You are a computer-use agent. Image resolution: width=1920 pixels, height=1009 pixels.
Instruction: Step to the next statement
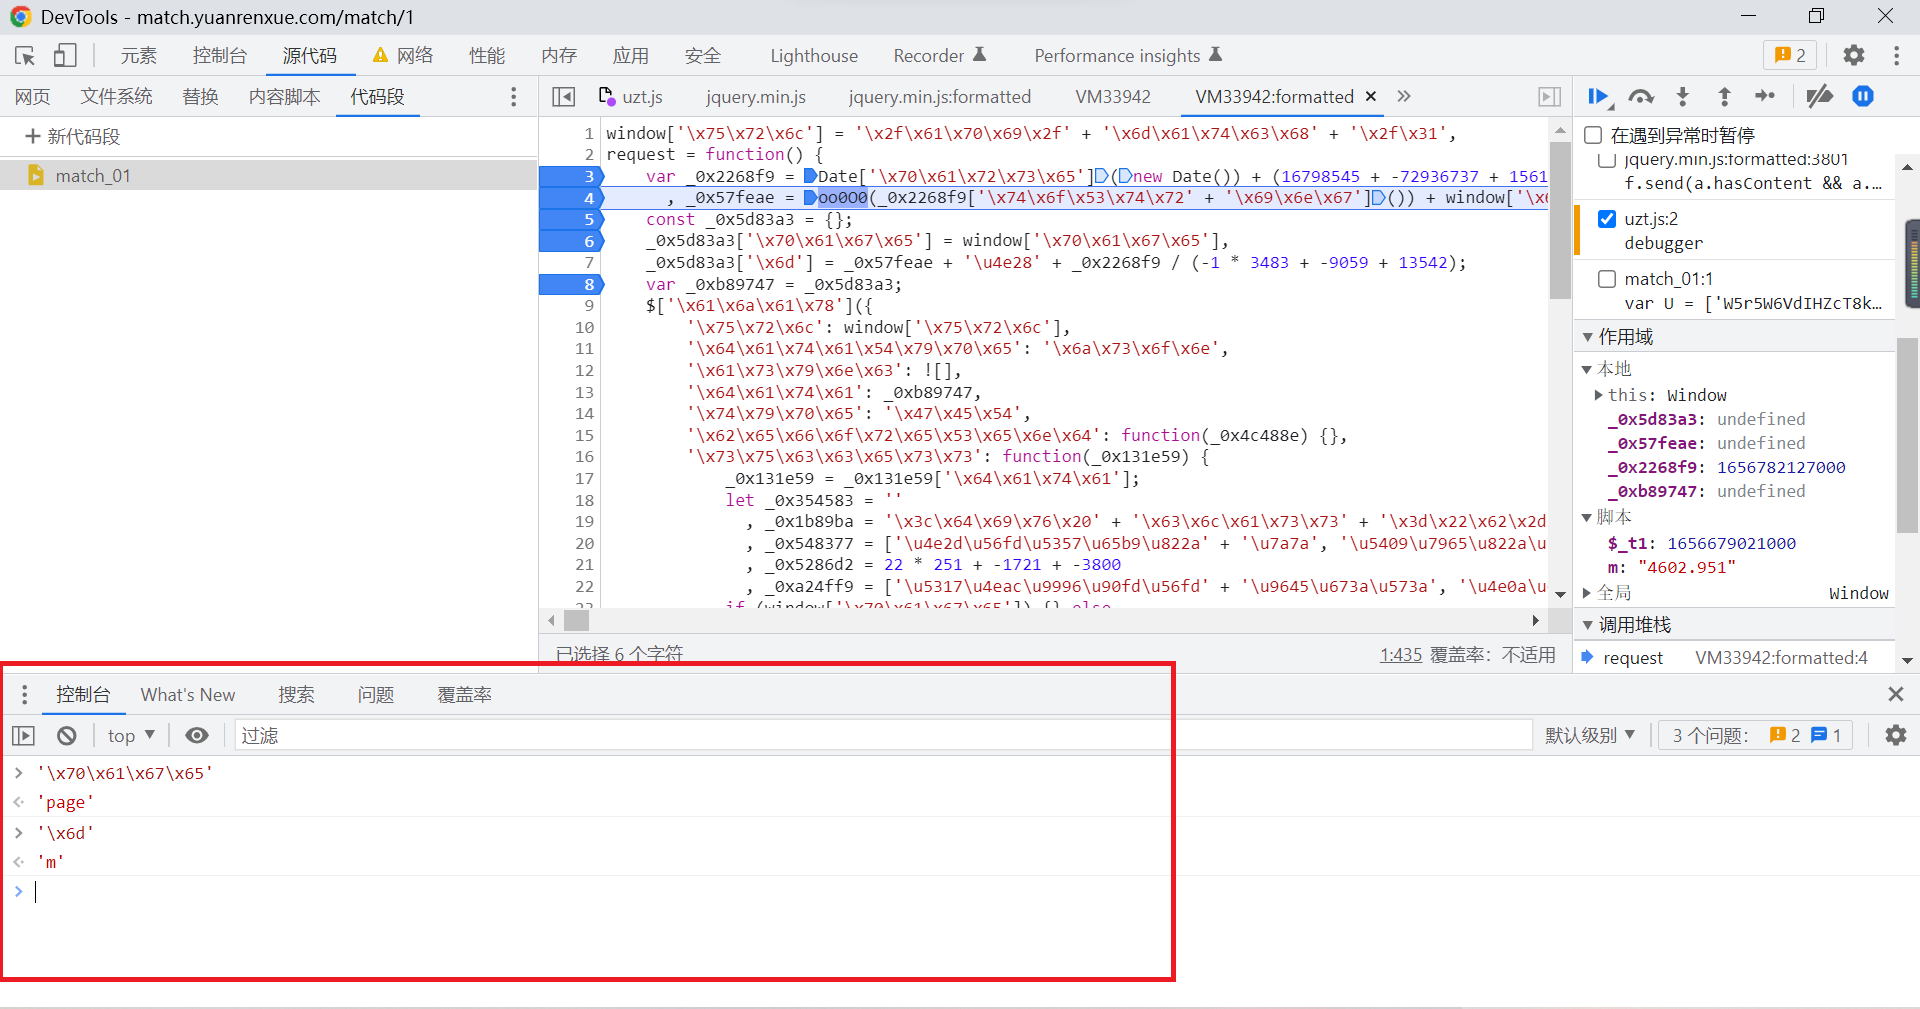[1765, 97]
